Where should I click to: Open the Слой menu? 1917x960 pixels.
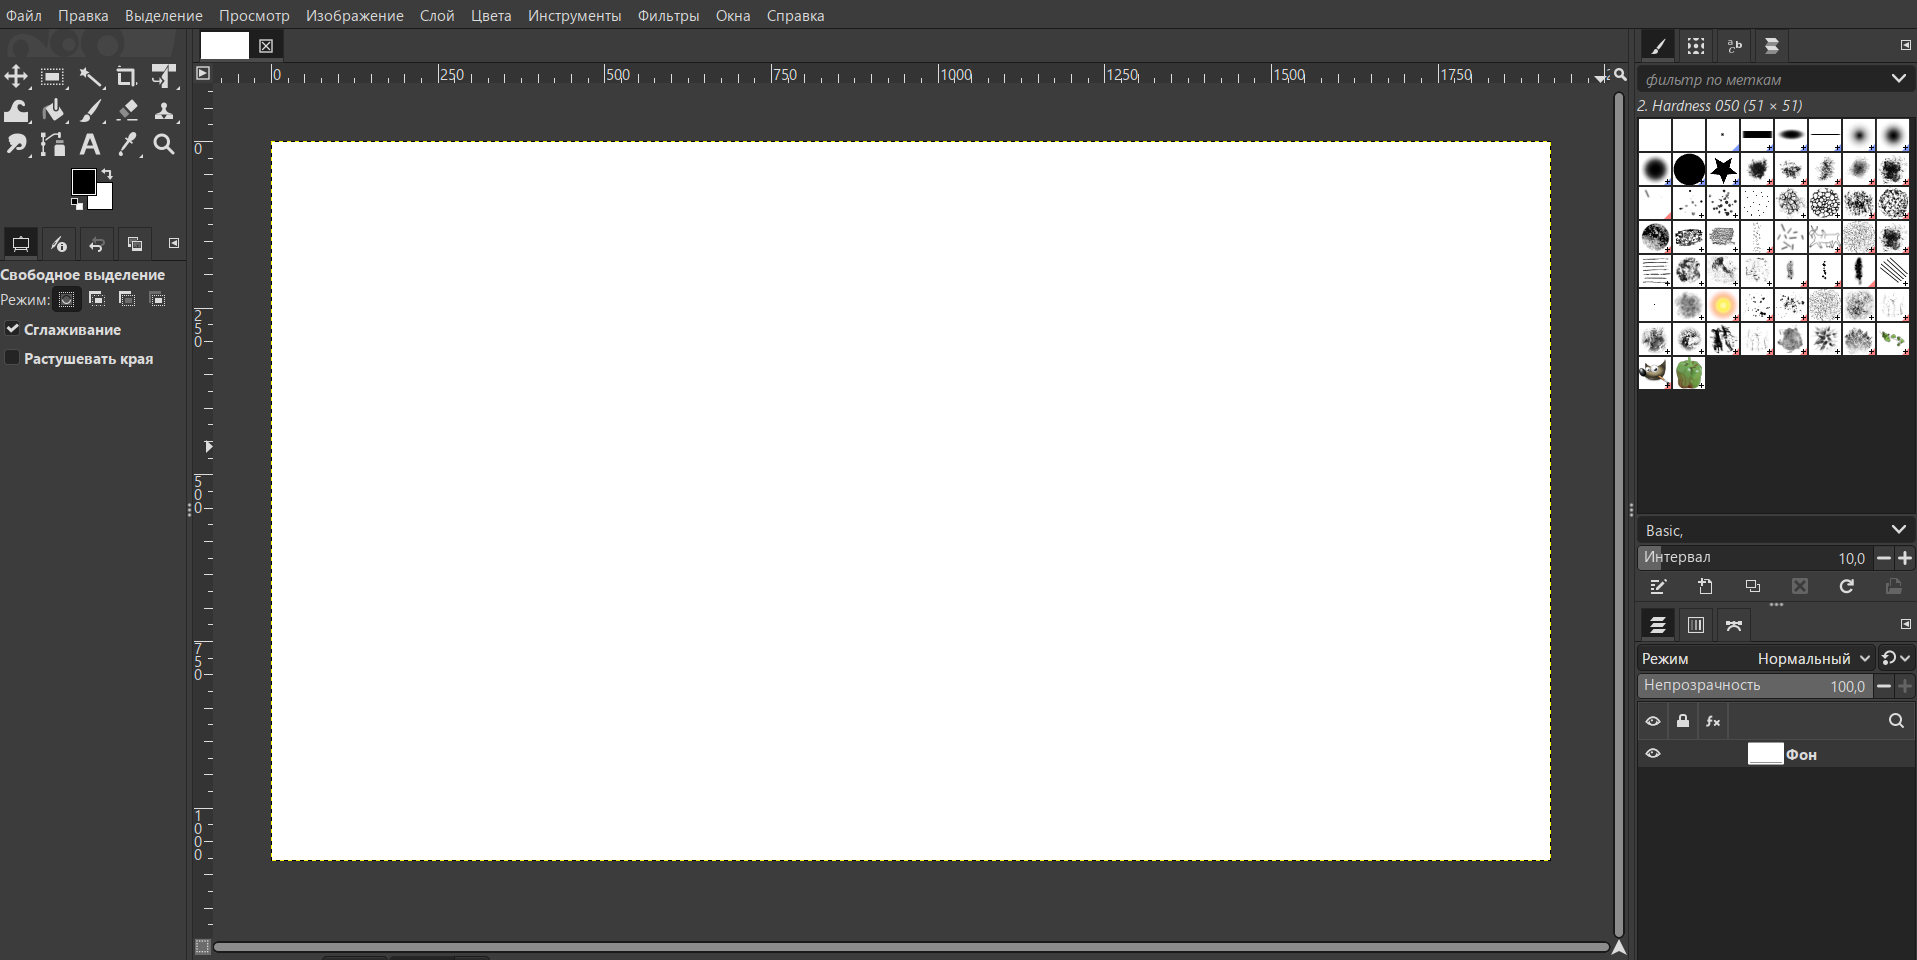(437, 16)
